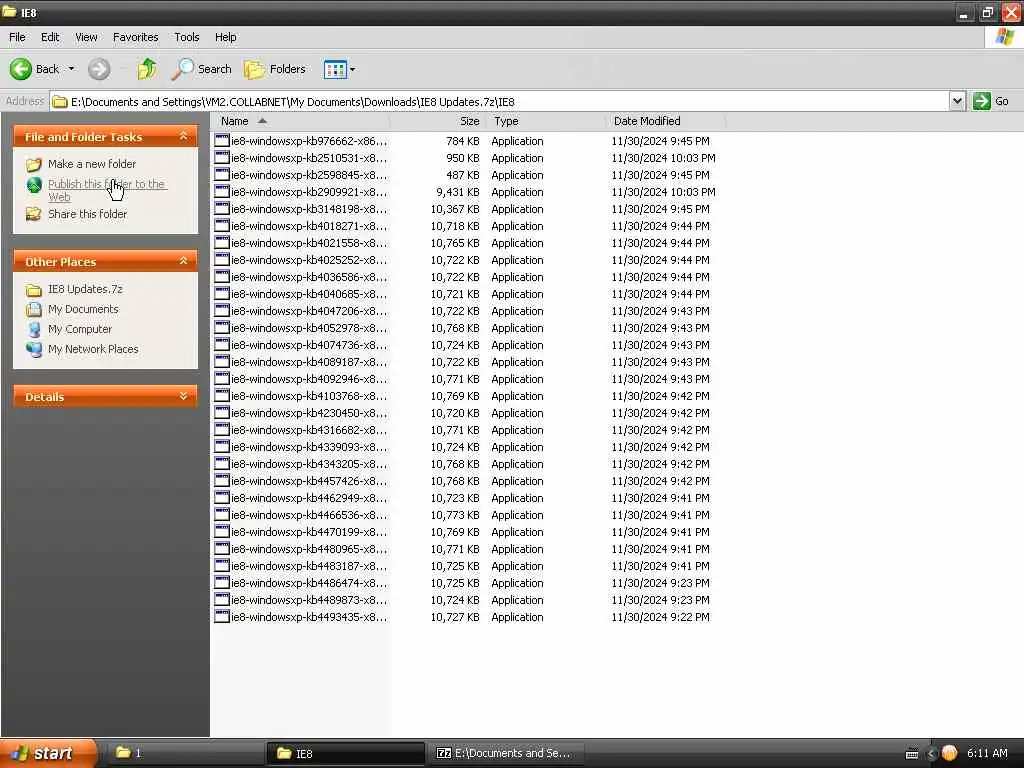
Task: Open the Back history dropdown arrow
Action: [x=71, y=69]
